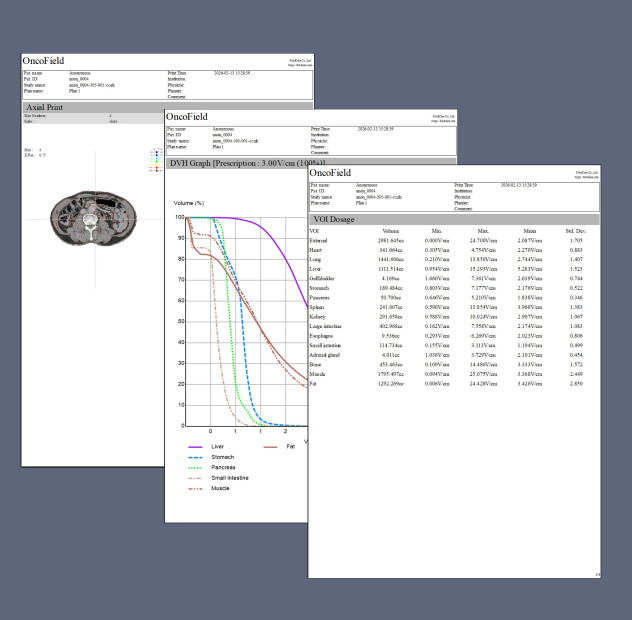Click the green dotted Pancreas legend swatch
Image resolution: width=632 pixels, height=620 pixels.
[195, 468]
